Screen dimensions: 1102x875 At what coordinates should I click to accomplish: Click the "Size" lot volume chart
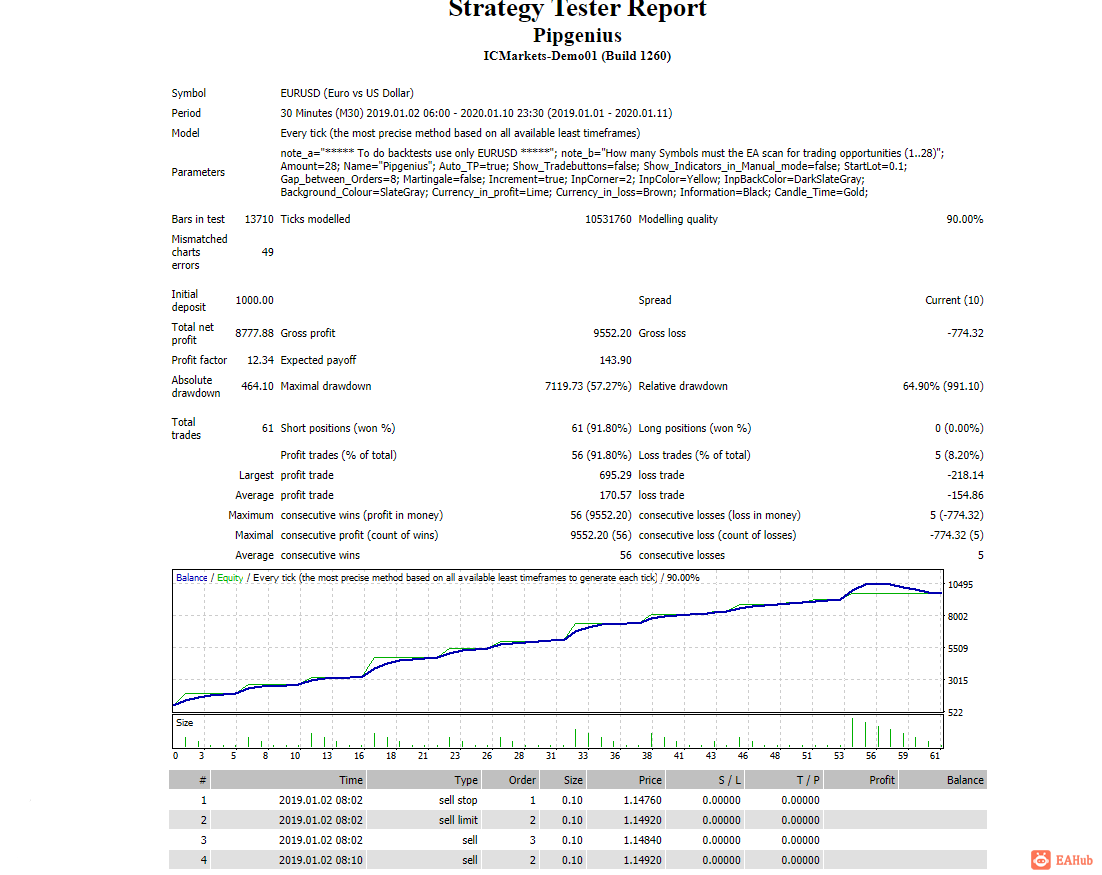pos(557,732)
